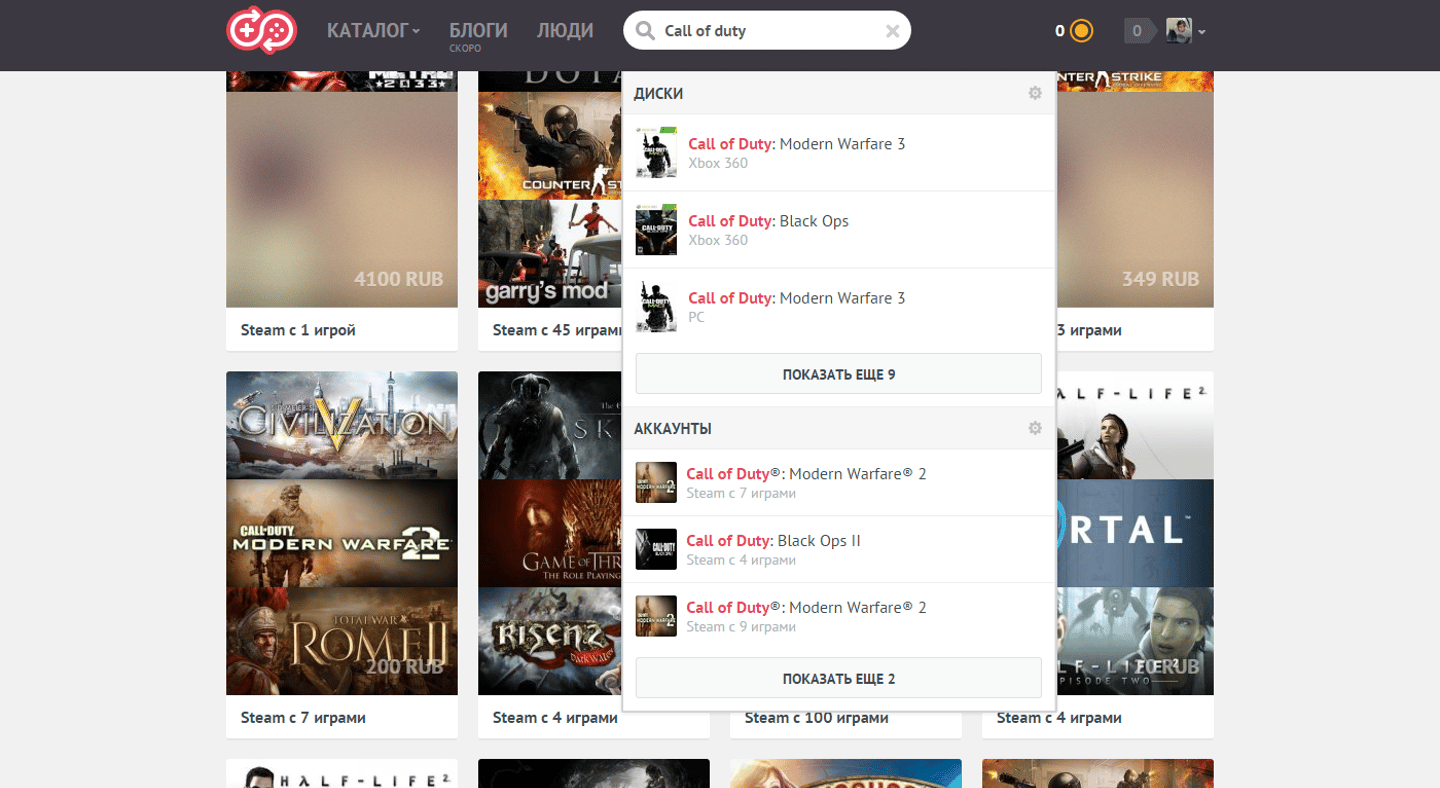
Task: Click the coin balance number 0
Action: pyautogui.click(x=1060, y=31)
